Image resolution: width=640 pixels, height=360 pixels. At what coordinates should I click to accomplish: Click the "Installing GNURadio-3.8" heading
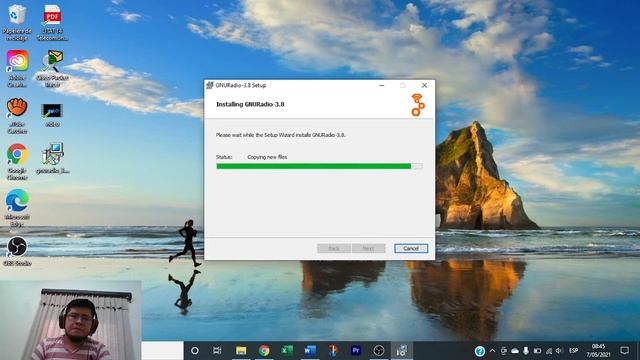pyautogui.click(x=250, y=104)
